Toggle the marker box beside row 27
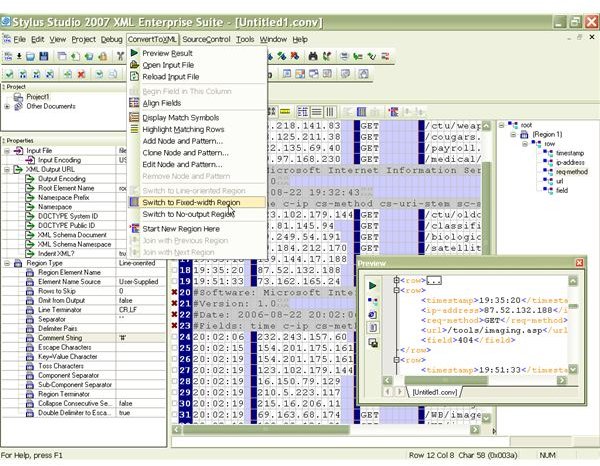Screen dimensions: 600x466 pyautogui.click(x=174, y=370)
